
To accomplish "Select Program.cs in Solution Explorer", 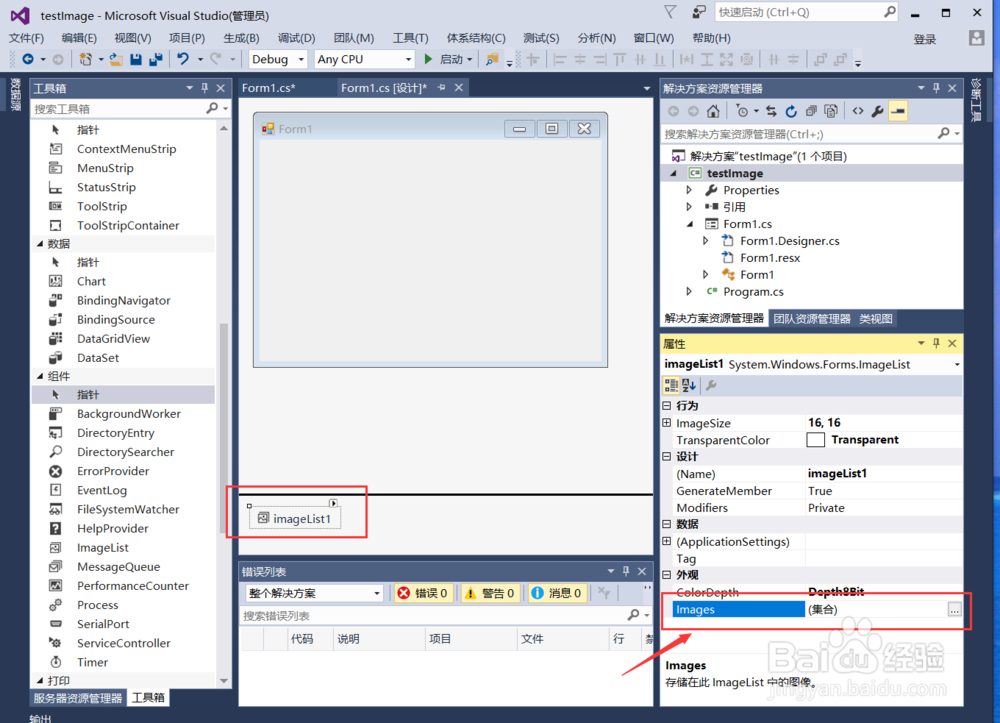I will click(753, 291).
